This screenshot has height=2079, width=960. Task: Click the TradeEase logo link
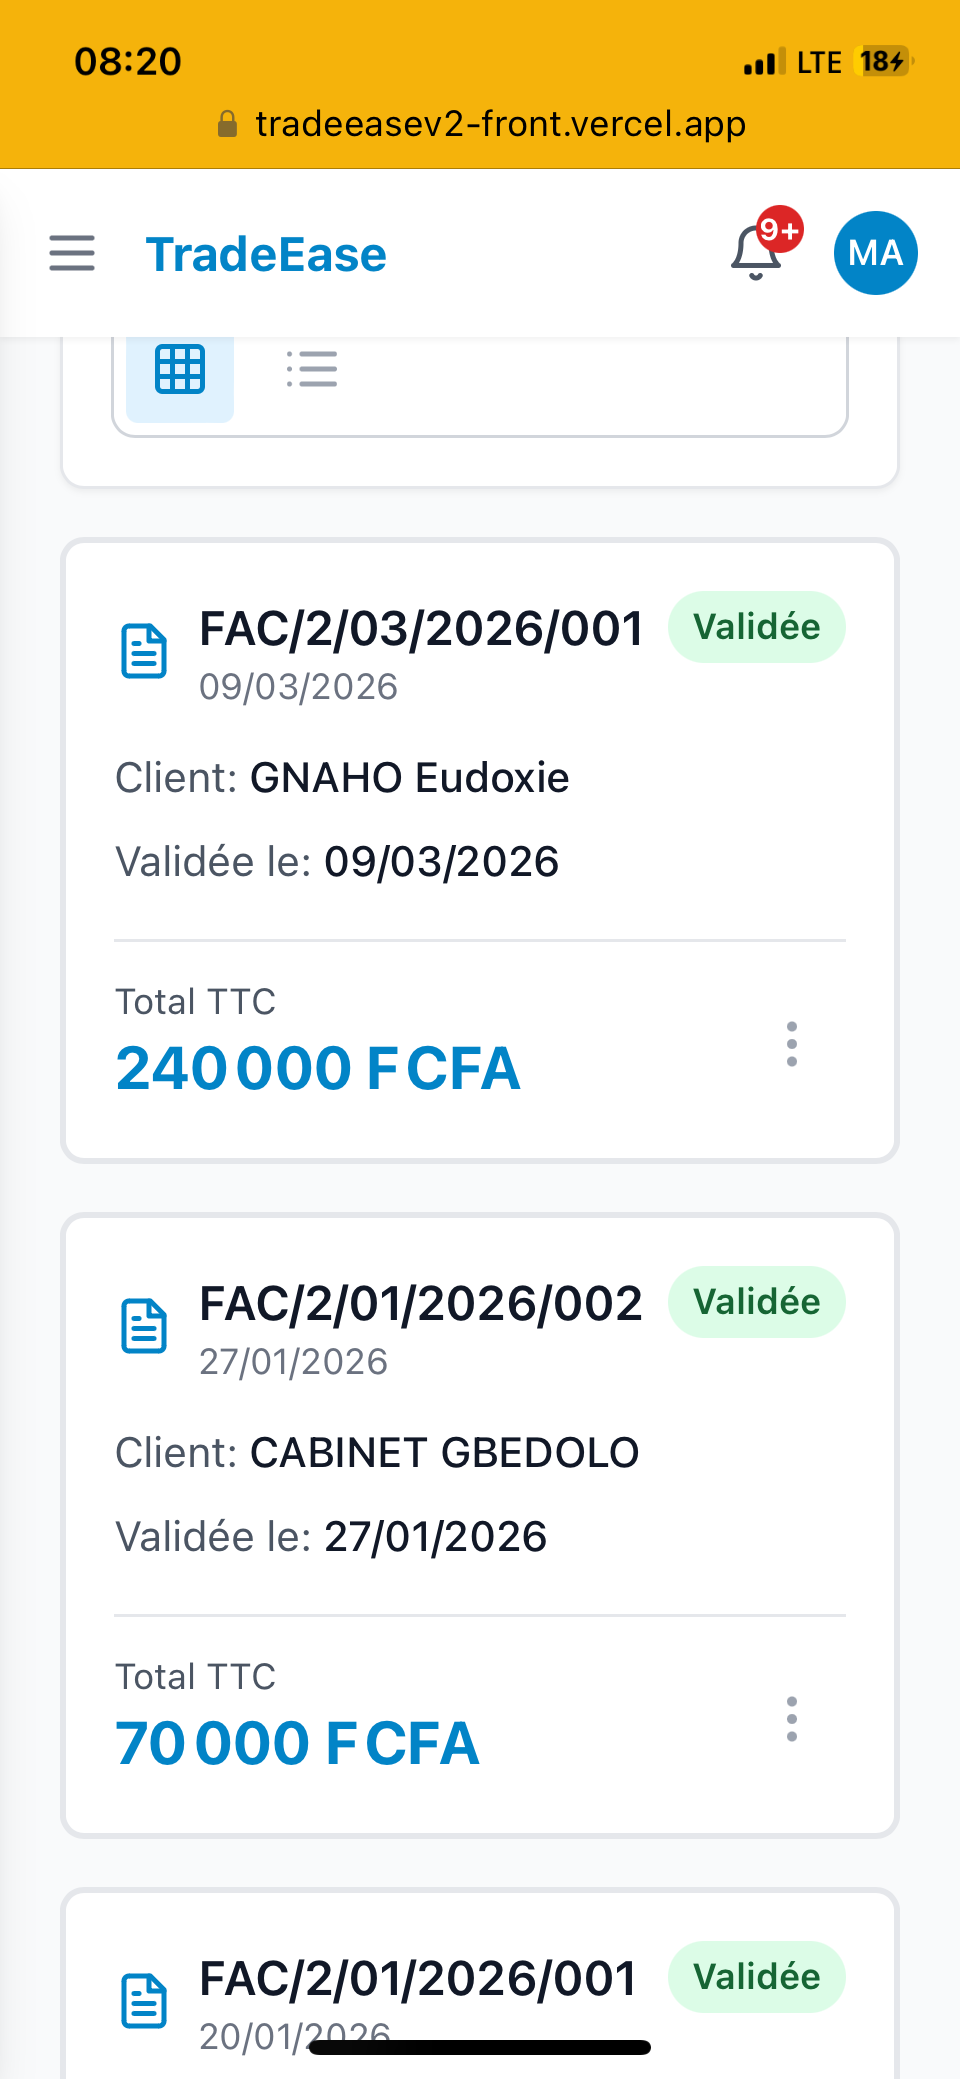coord(266,255)
